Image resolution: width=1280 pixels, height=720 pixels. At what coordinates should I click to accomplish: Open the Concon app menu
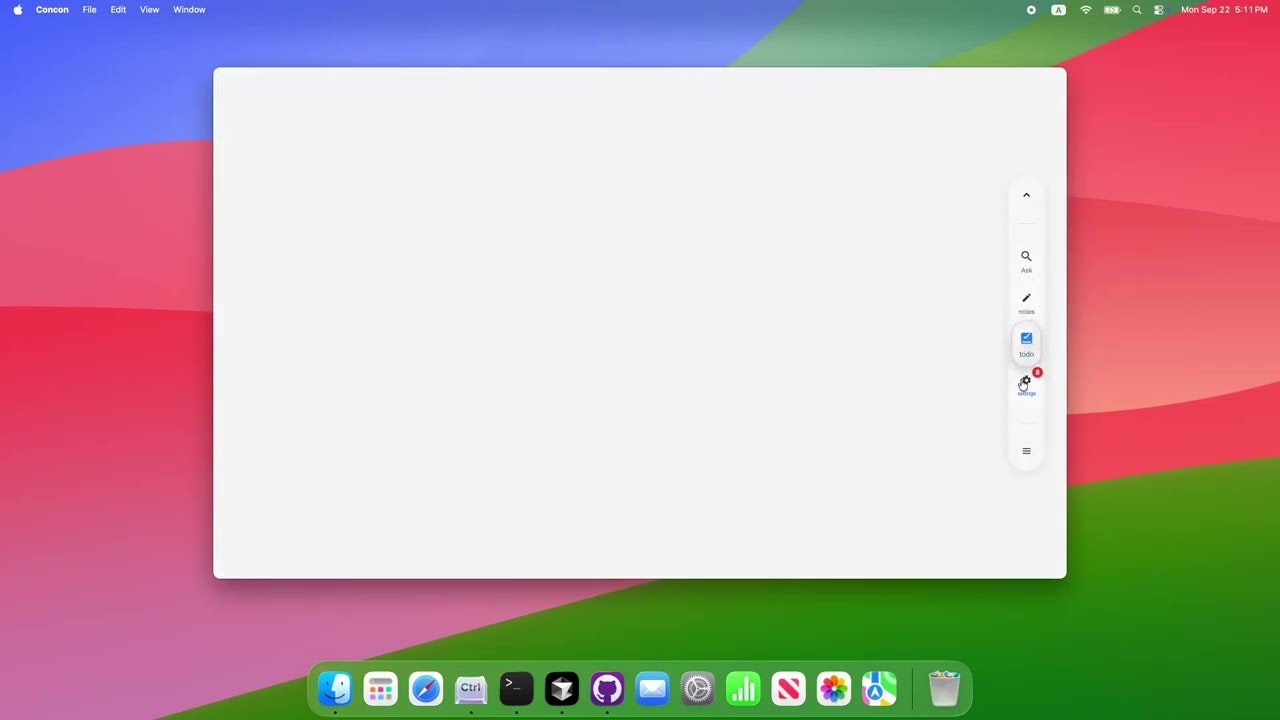click(52, 10)
